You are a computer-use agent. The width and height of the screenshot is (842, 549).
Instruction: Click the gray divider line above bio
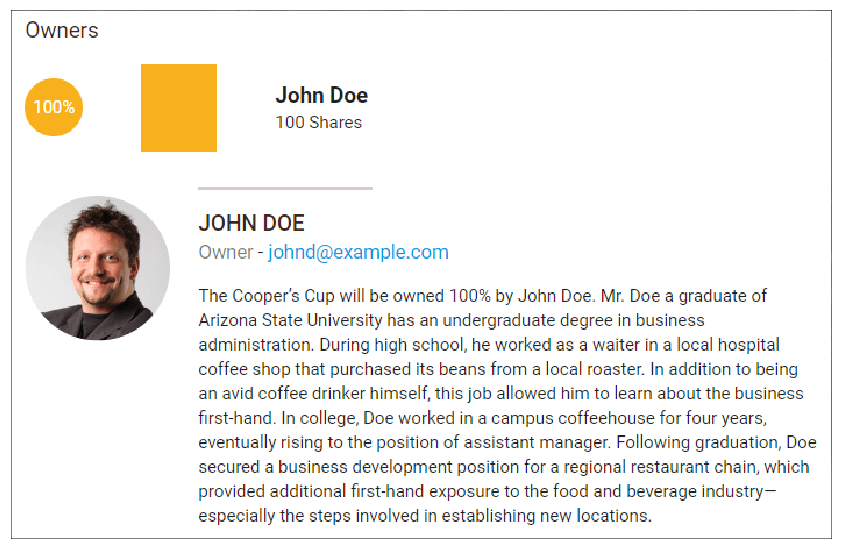click(285, 188)
